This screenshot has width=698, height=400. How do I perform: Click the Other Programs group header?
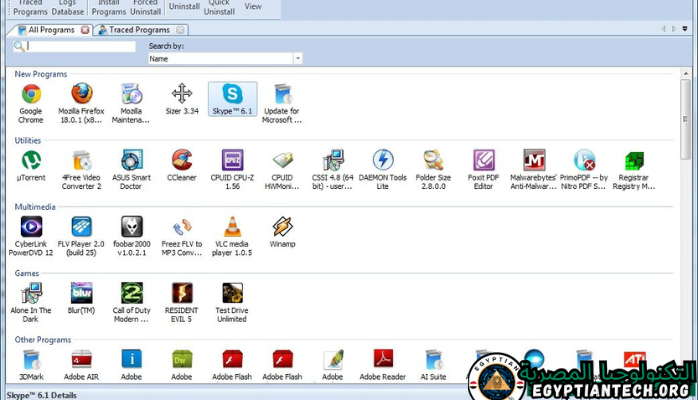pyautogui.click(x=43, y=339)
